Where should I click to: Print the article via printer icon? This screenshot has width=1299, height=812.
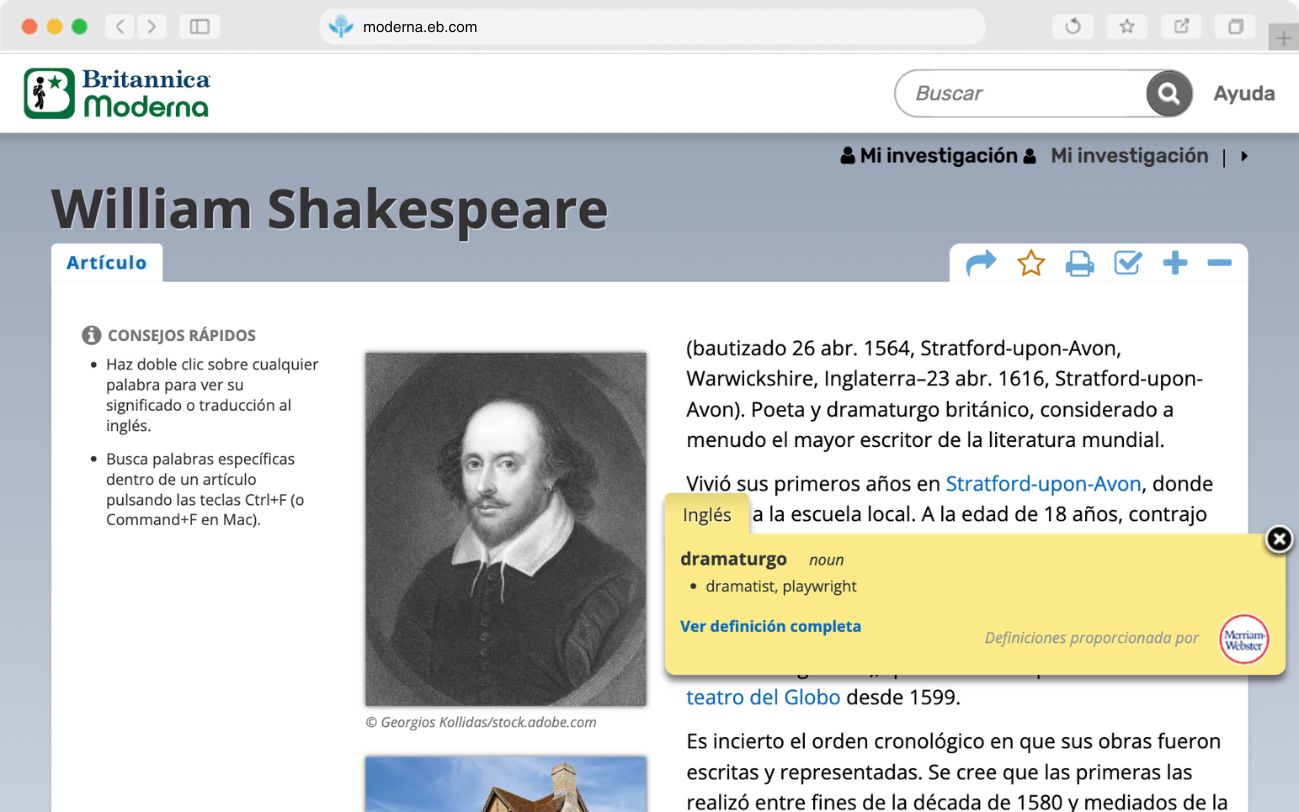tap(1079, 264)
